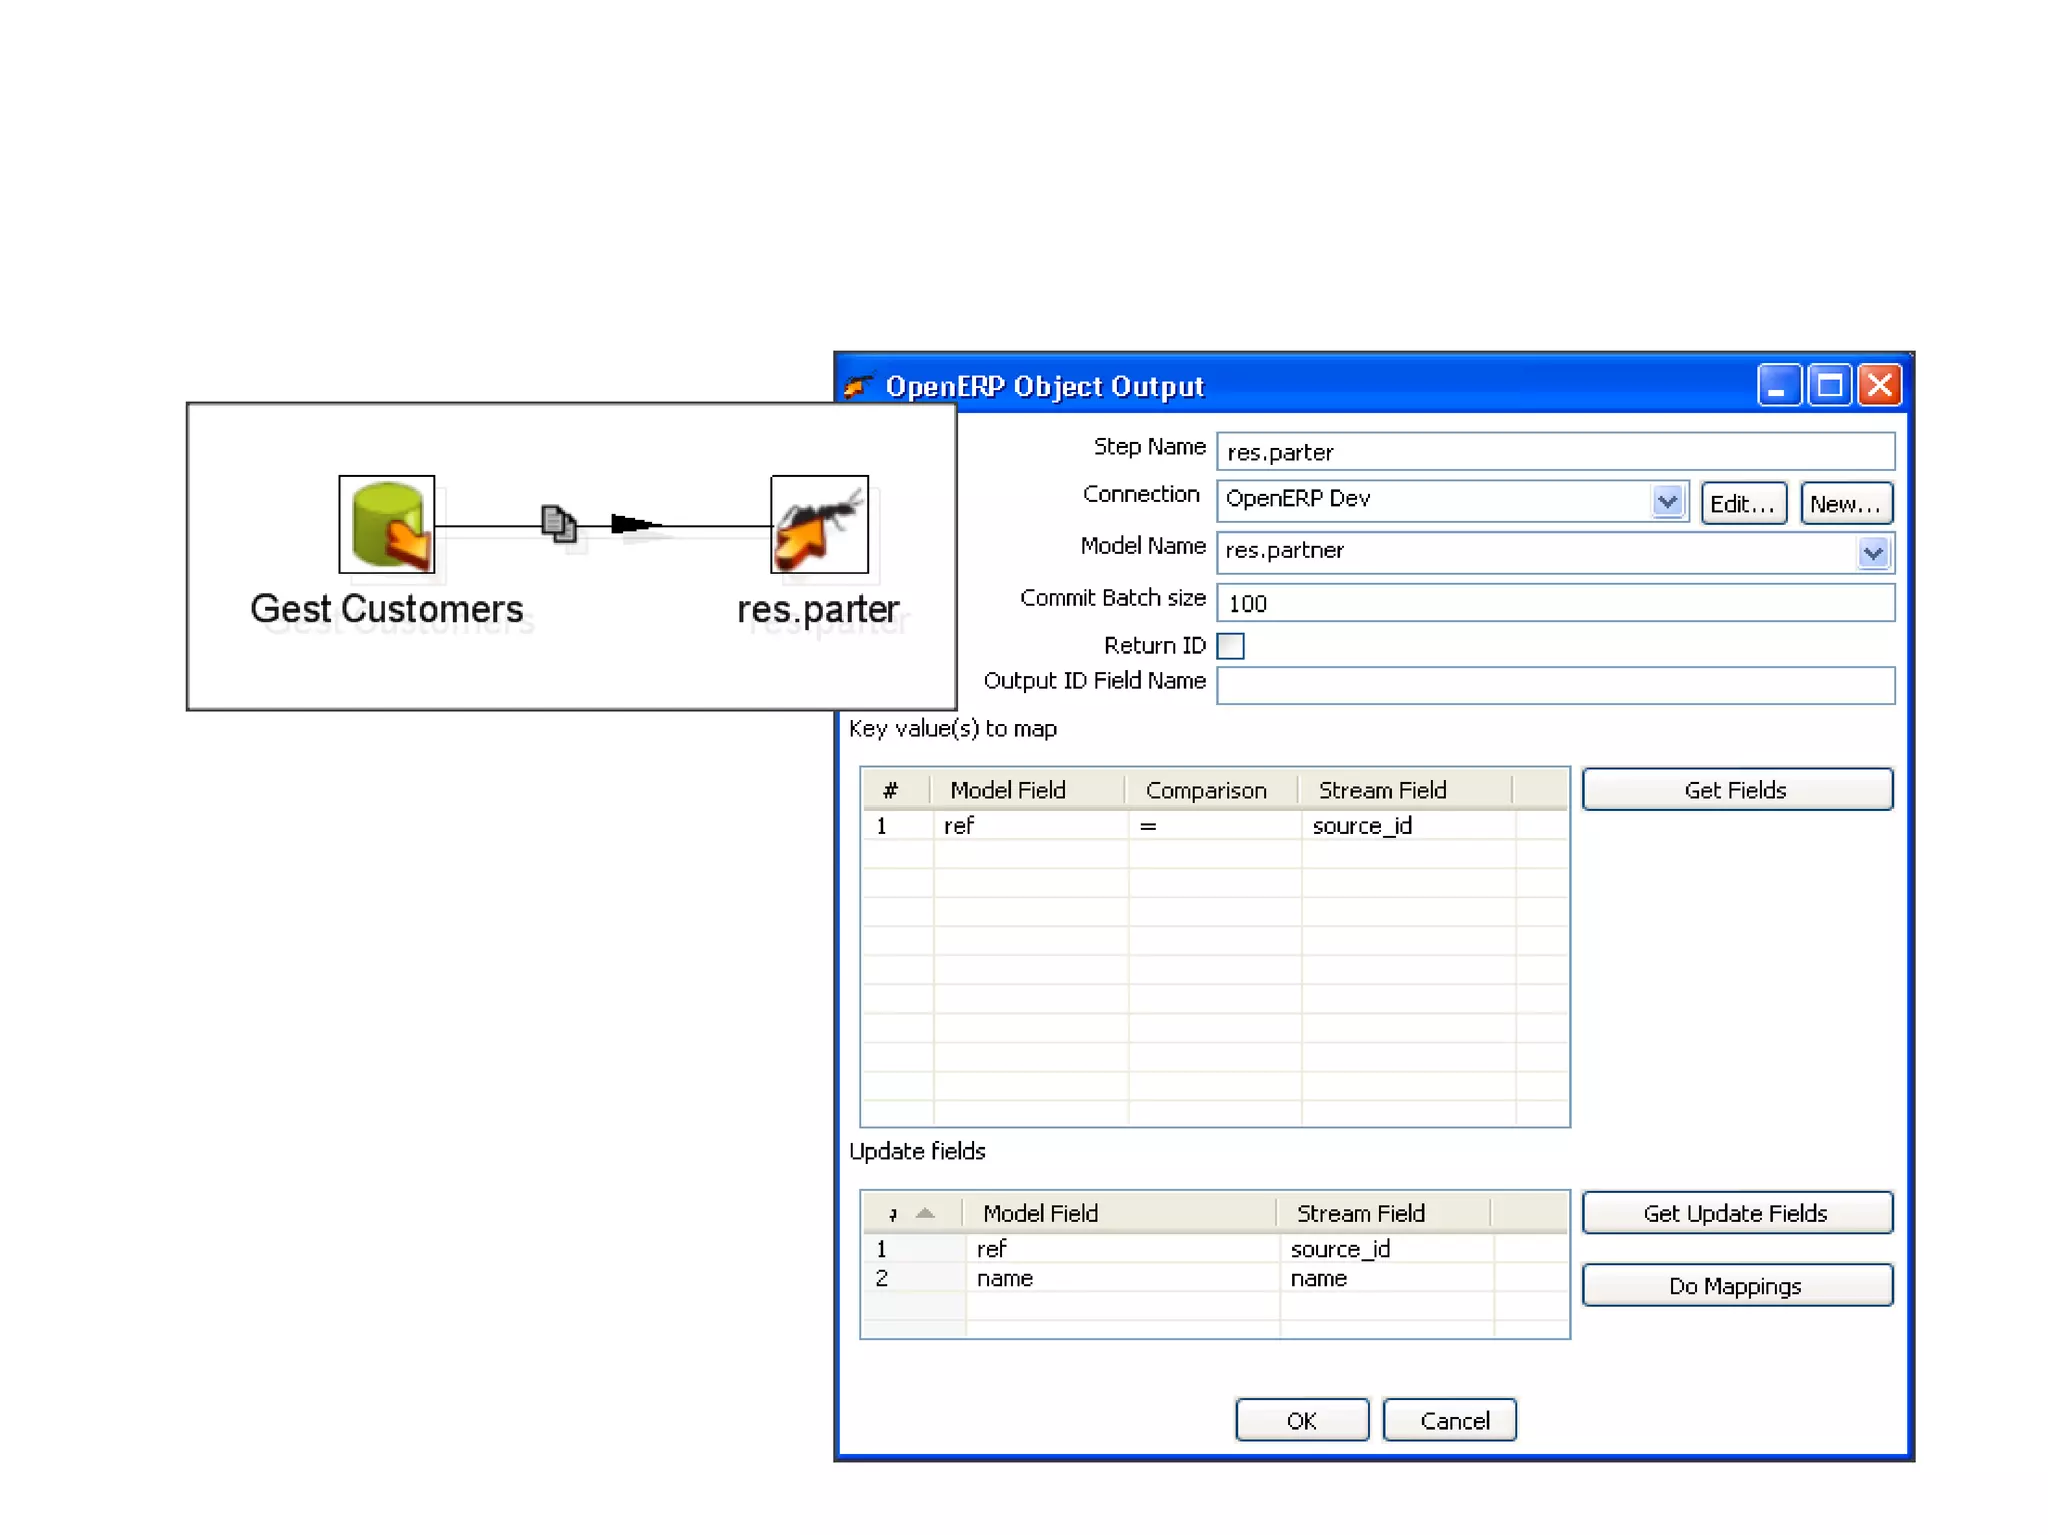Maximize the OpenERP Object Output window

click(1829, 385)
